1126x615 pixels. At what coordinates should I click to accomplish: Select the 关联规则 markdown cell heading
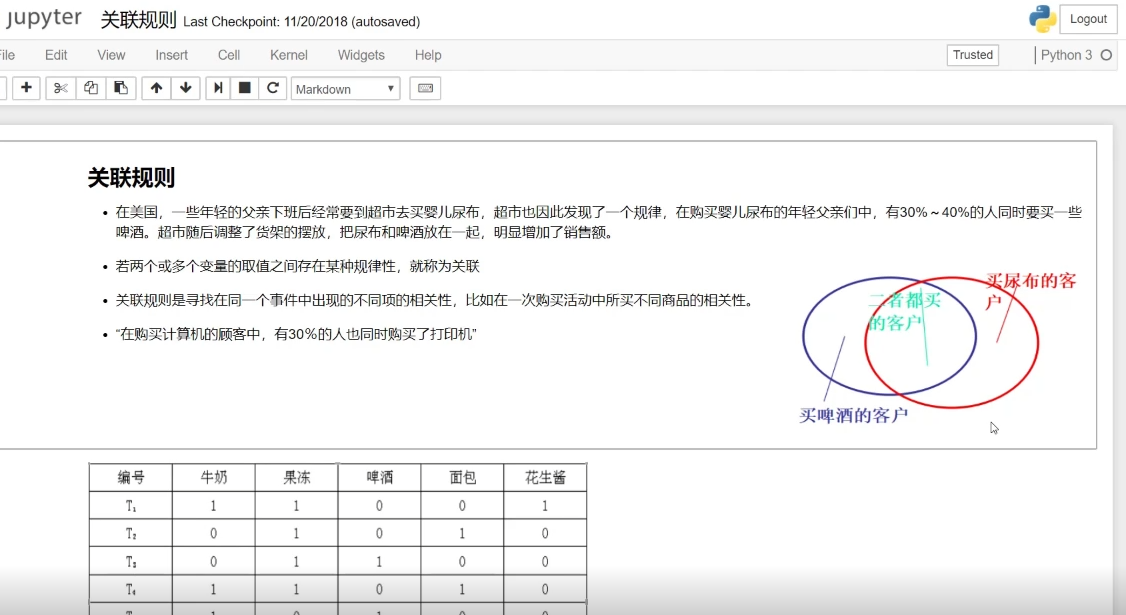131,178
